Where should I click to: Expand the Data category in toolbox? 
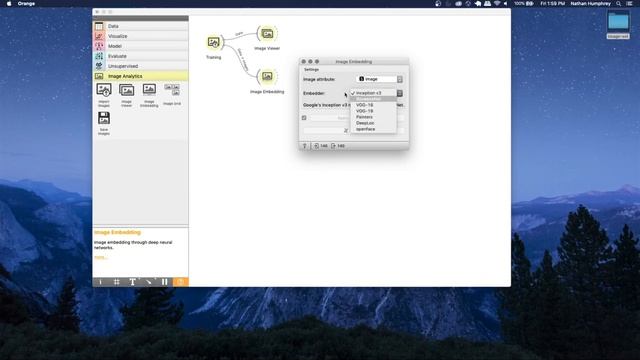pos(141,26)
